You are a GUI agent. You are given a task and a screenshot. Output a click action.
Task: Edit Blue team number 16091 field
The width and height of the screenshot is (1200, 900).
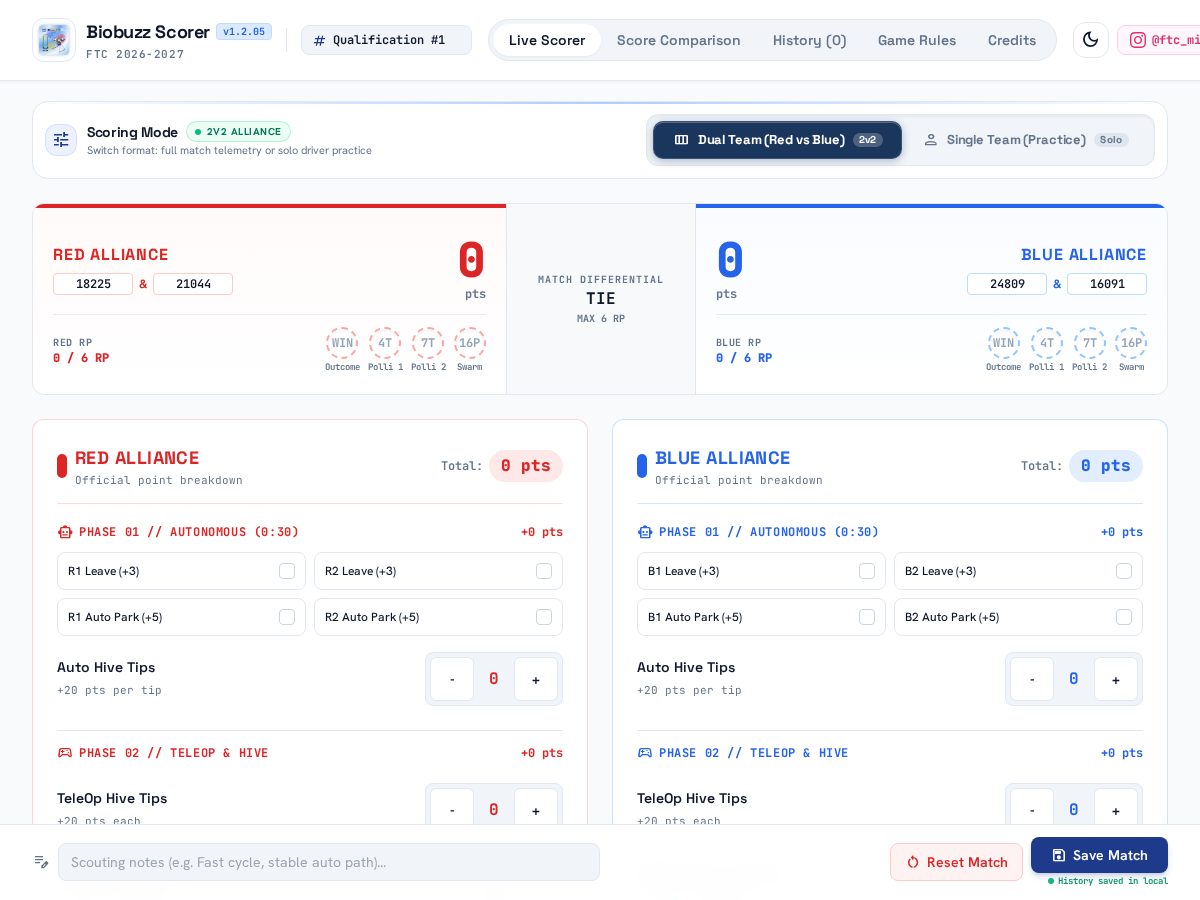[1107, 284]
